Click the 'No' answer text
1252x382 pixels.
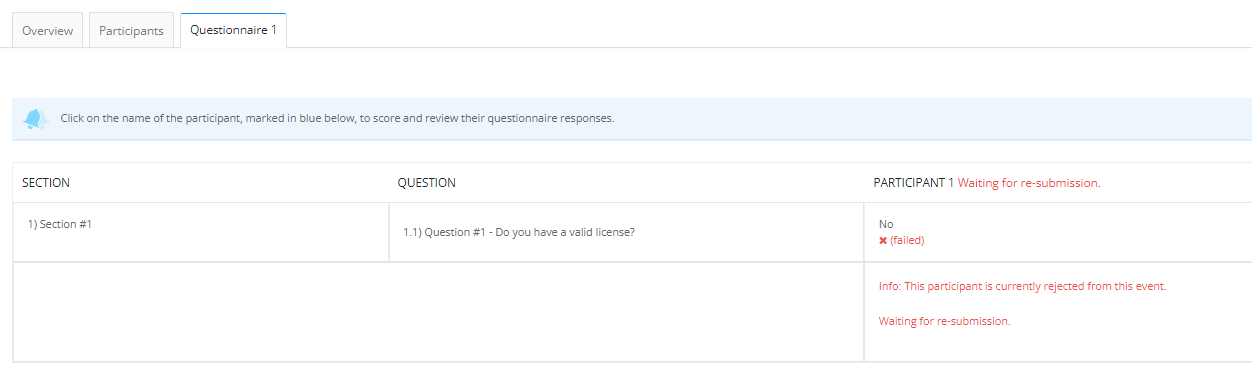(x=886, y=224)
